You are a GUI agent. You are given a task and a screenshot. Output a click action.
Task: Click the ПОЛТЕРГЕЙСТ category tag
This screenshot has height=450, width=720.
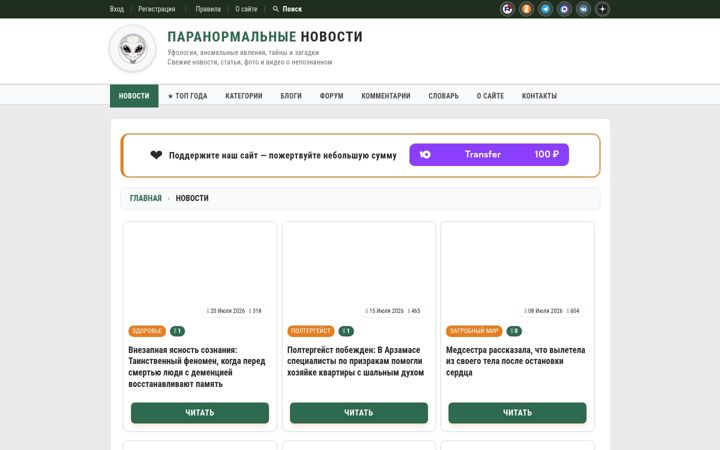point(311,331)
